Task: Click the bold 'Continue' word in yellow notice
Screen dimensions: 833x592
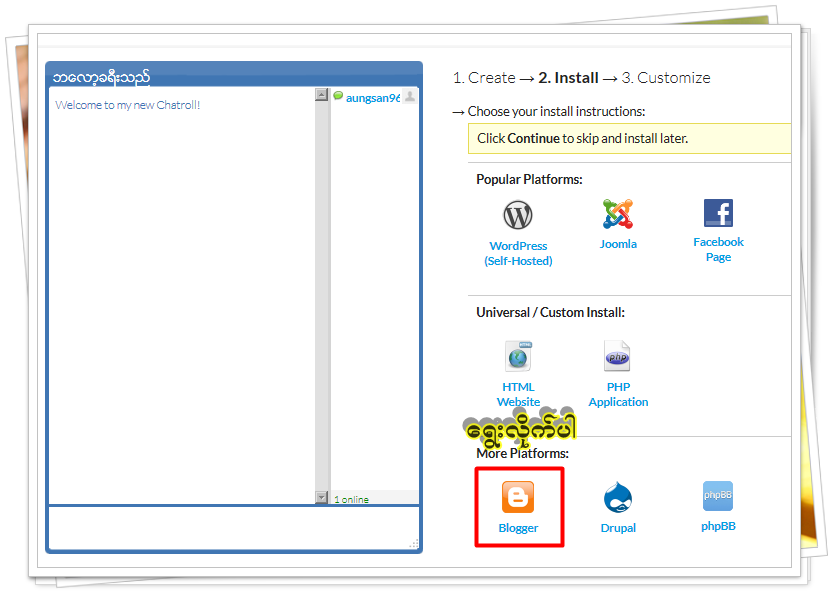Action: [x=533, y=139]
